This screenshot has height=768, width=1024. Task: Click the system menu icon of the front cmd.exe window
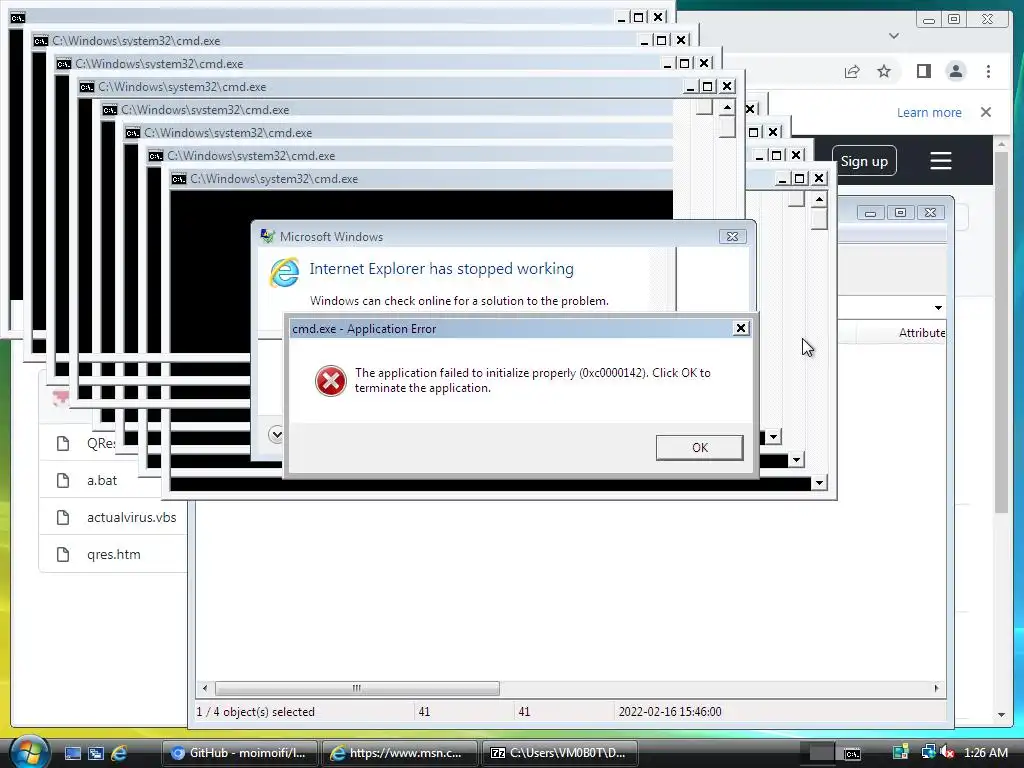(179, 178)
